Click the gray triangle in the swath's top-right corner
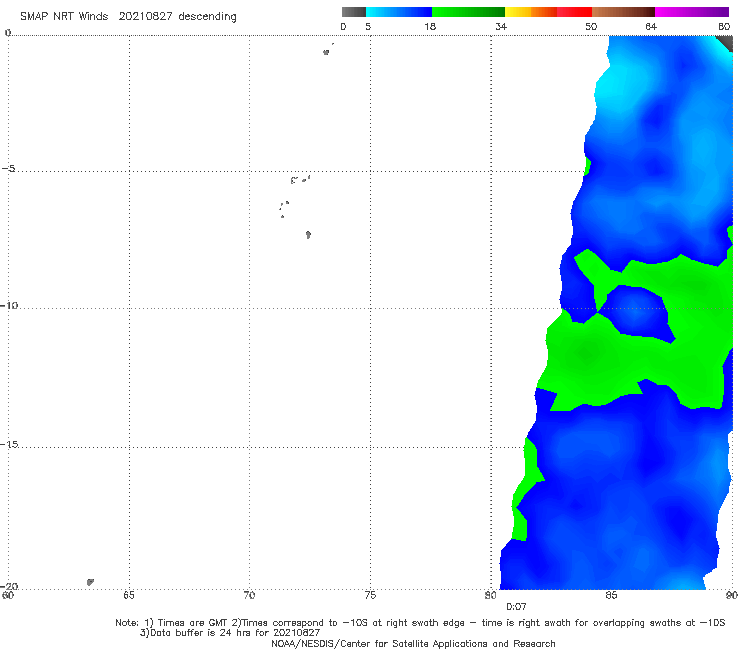740x650 pixels. pyautogui.click(x=727, y=42)
